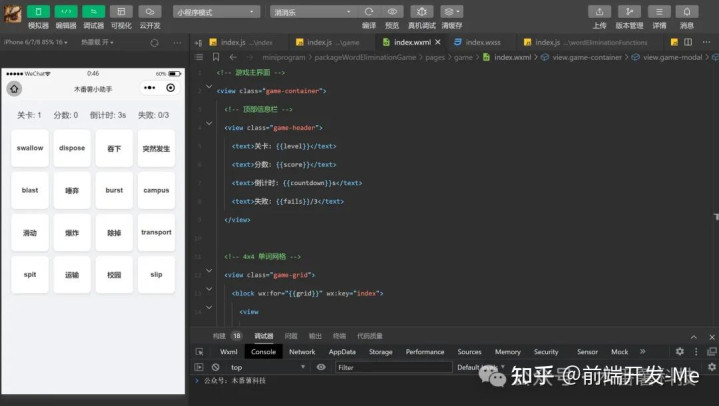Open 版本管理 version management
719x406 pixels.
[x=629, y=11]
